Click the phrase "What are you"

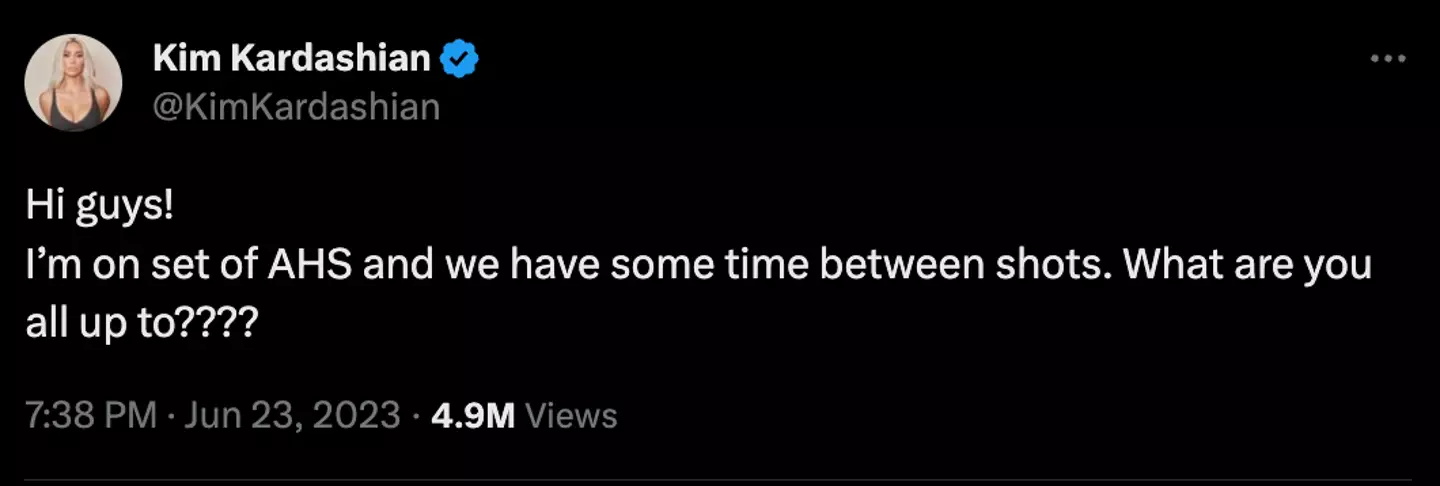tap(1262, 266)
